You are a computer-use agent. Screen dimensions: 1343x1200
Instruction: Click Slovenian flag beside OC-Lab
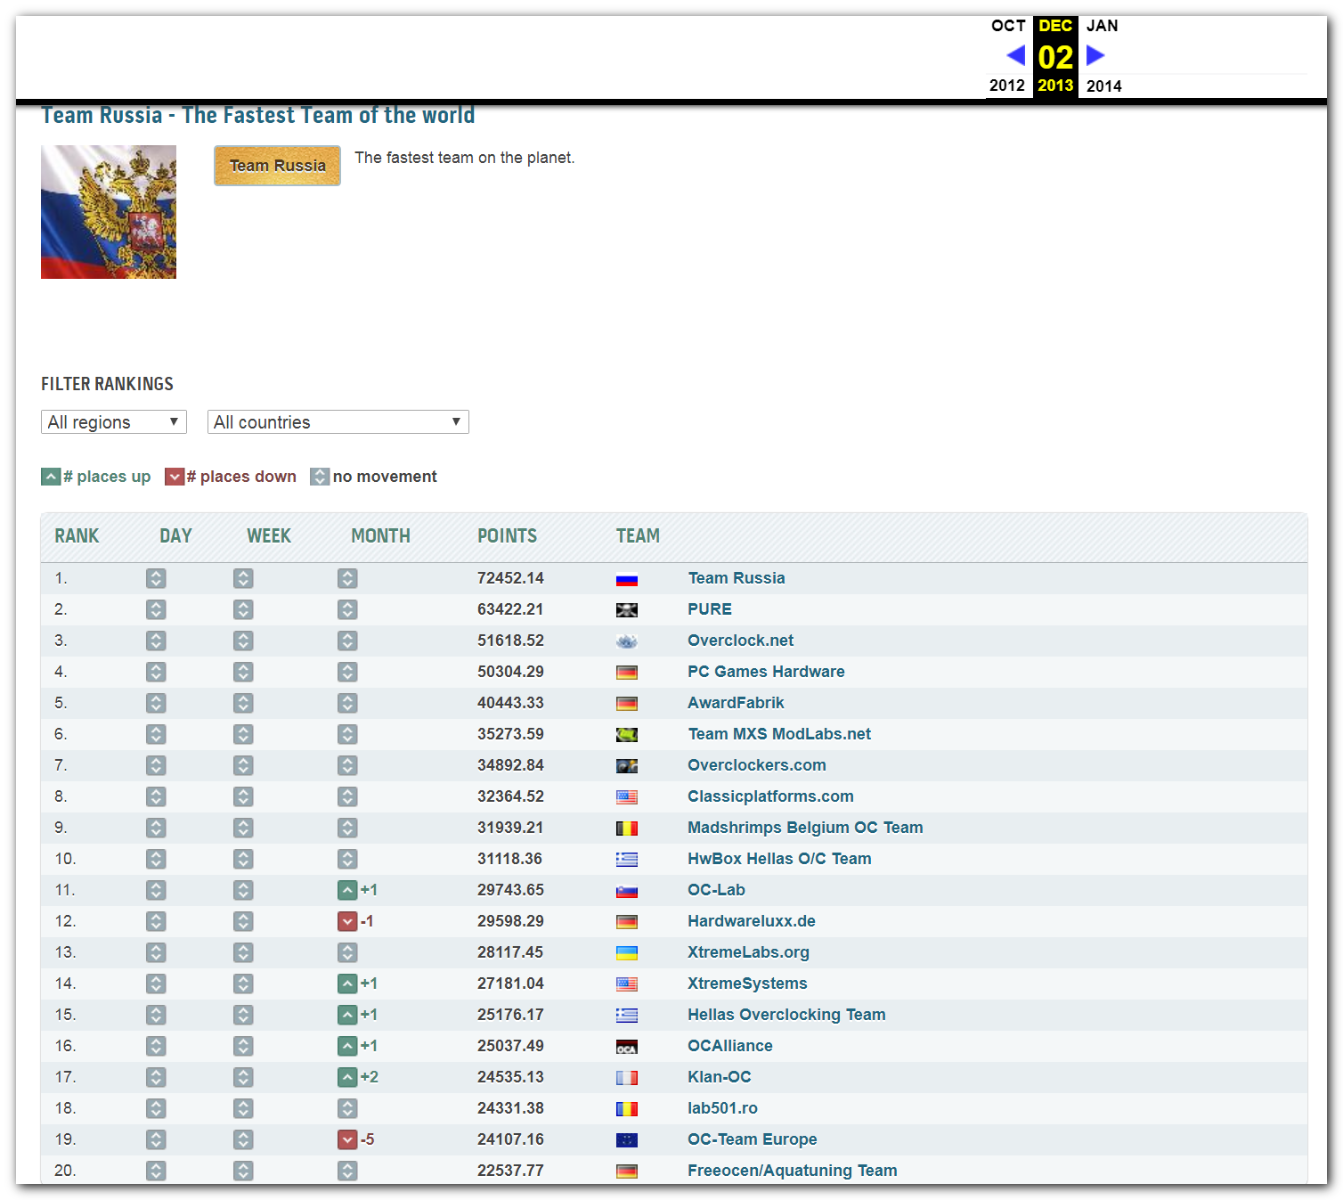[627, 891]
